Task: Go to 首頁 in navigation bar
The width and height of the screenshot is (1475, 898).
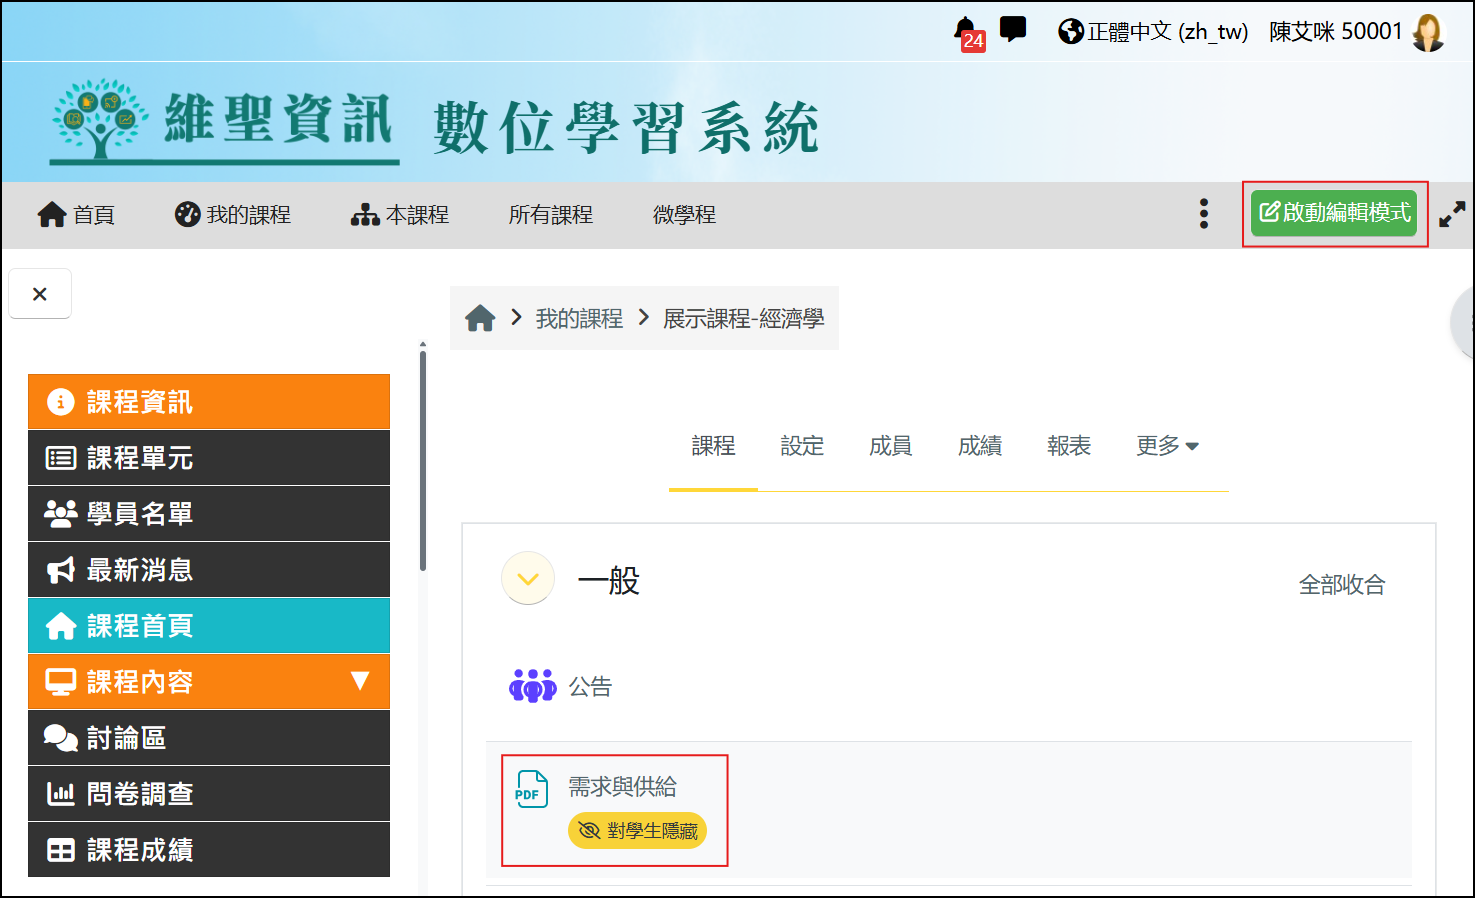Action: [x=76, y=215]
